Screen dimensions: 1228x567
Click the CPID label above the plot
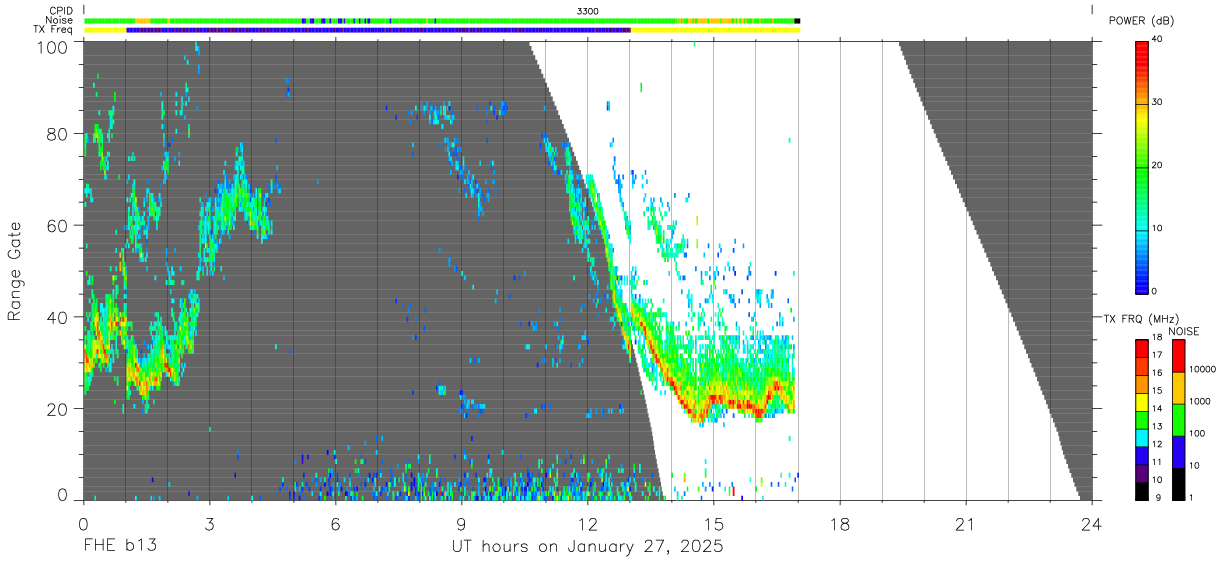click(60, 10)
